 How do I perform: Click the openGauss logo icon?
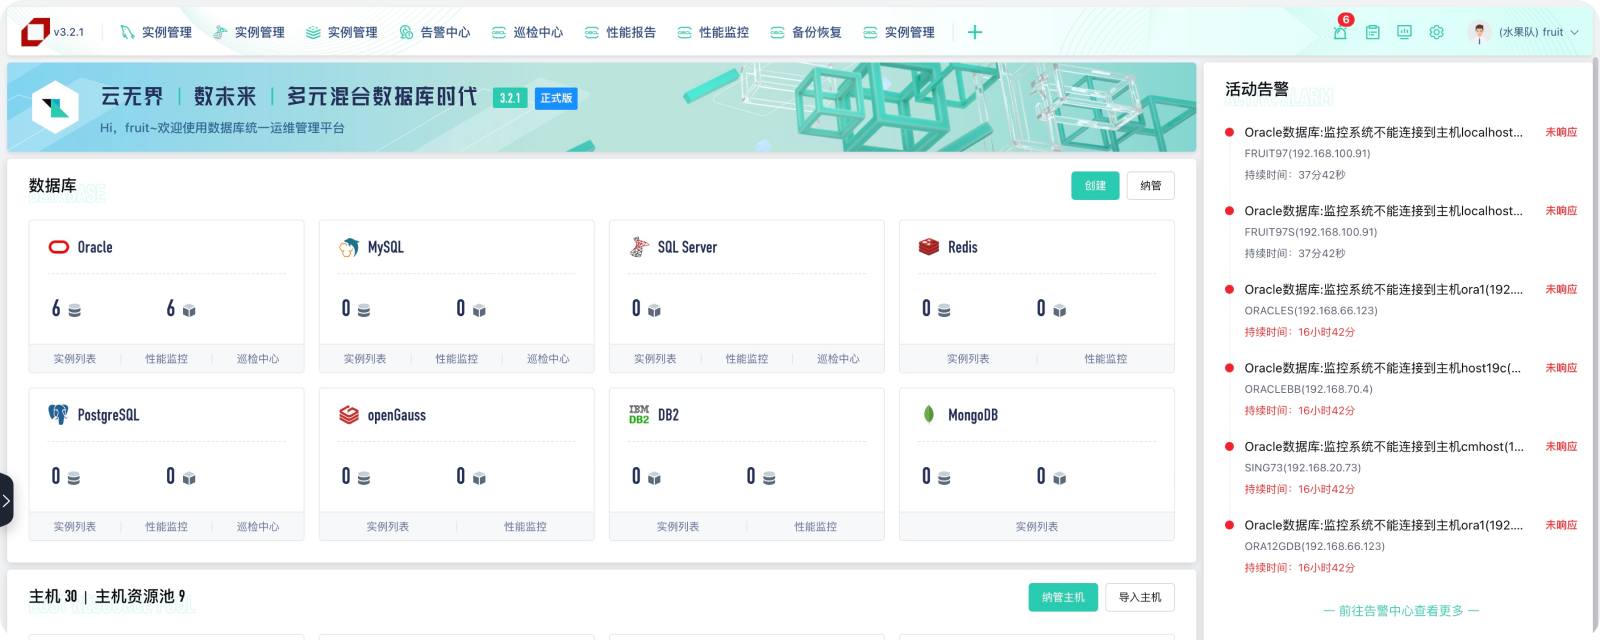tap(349, 415)
